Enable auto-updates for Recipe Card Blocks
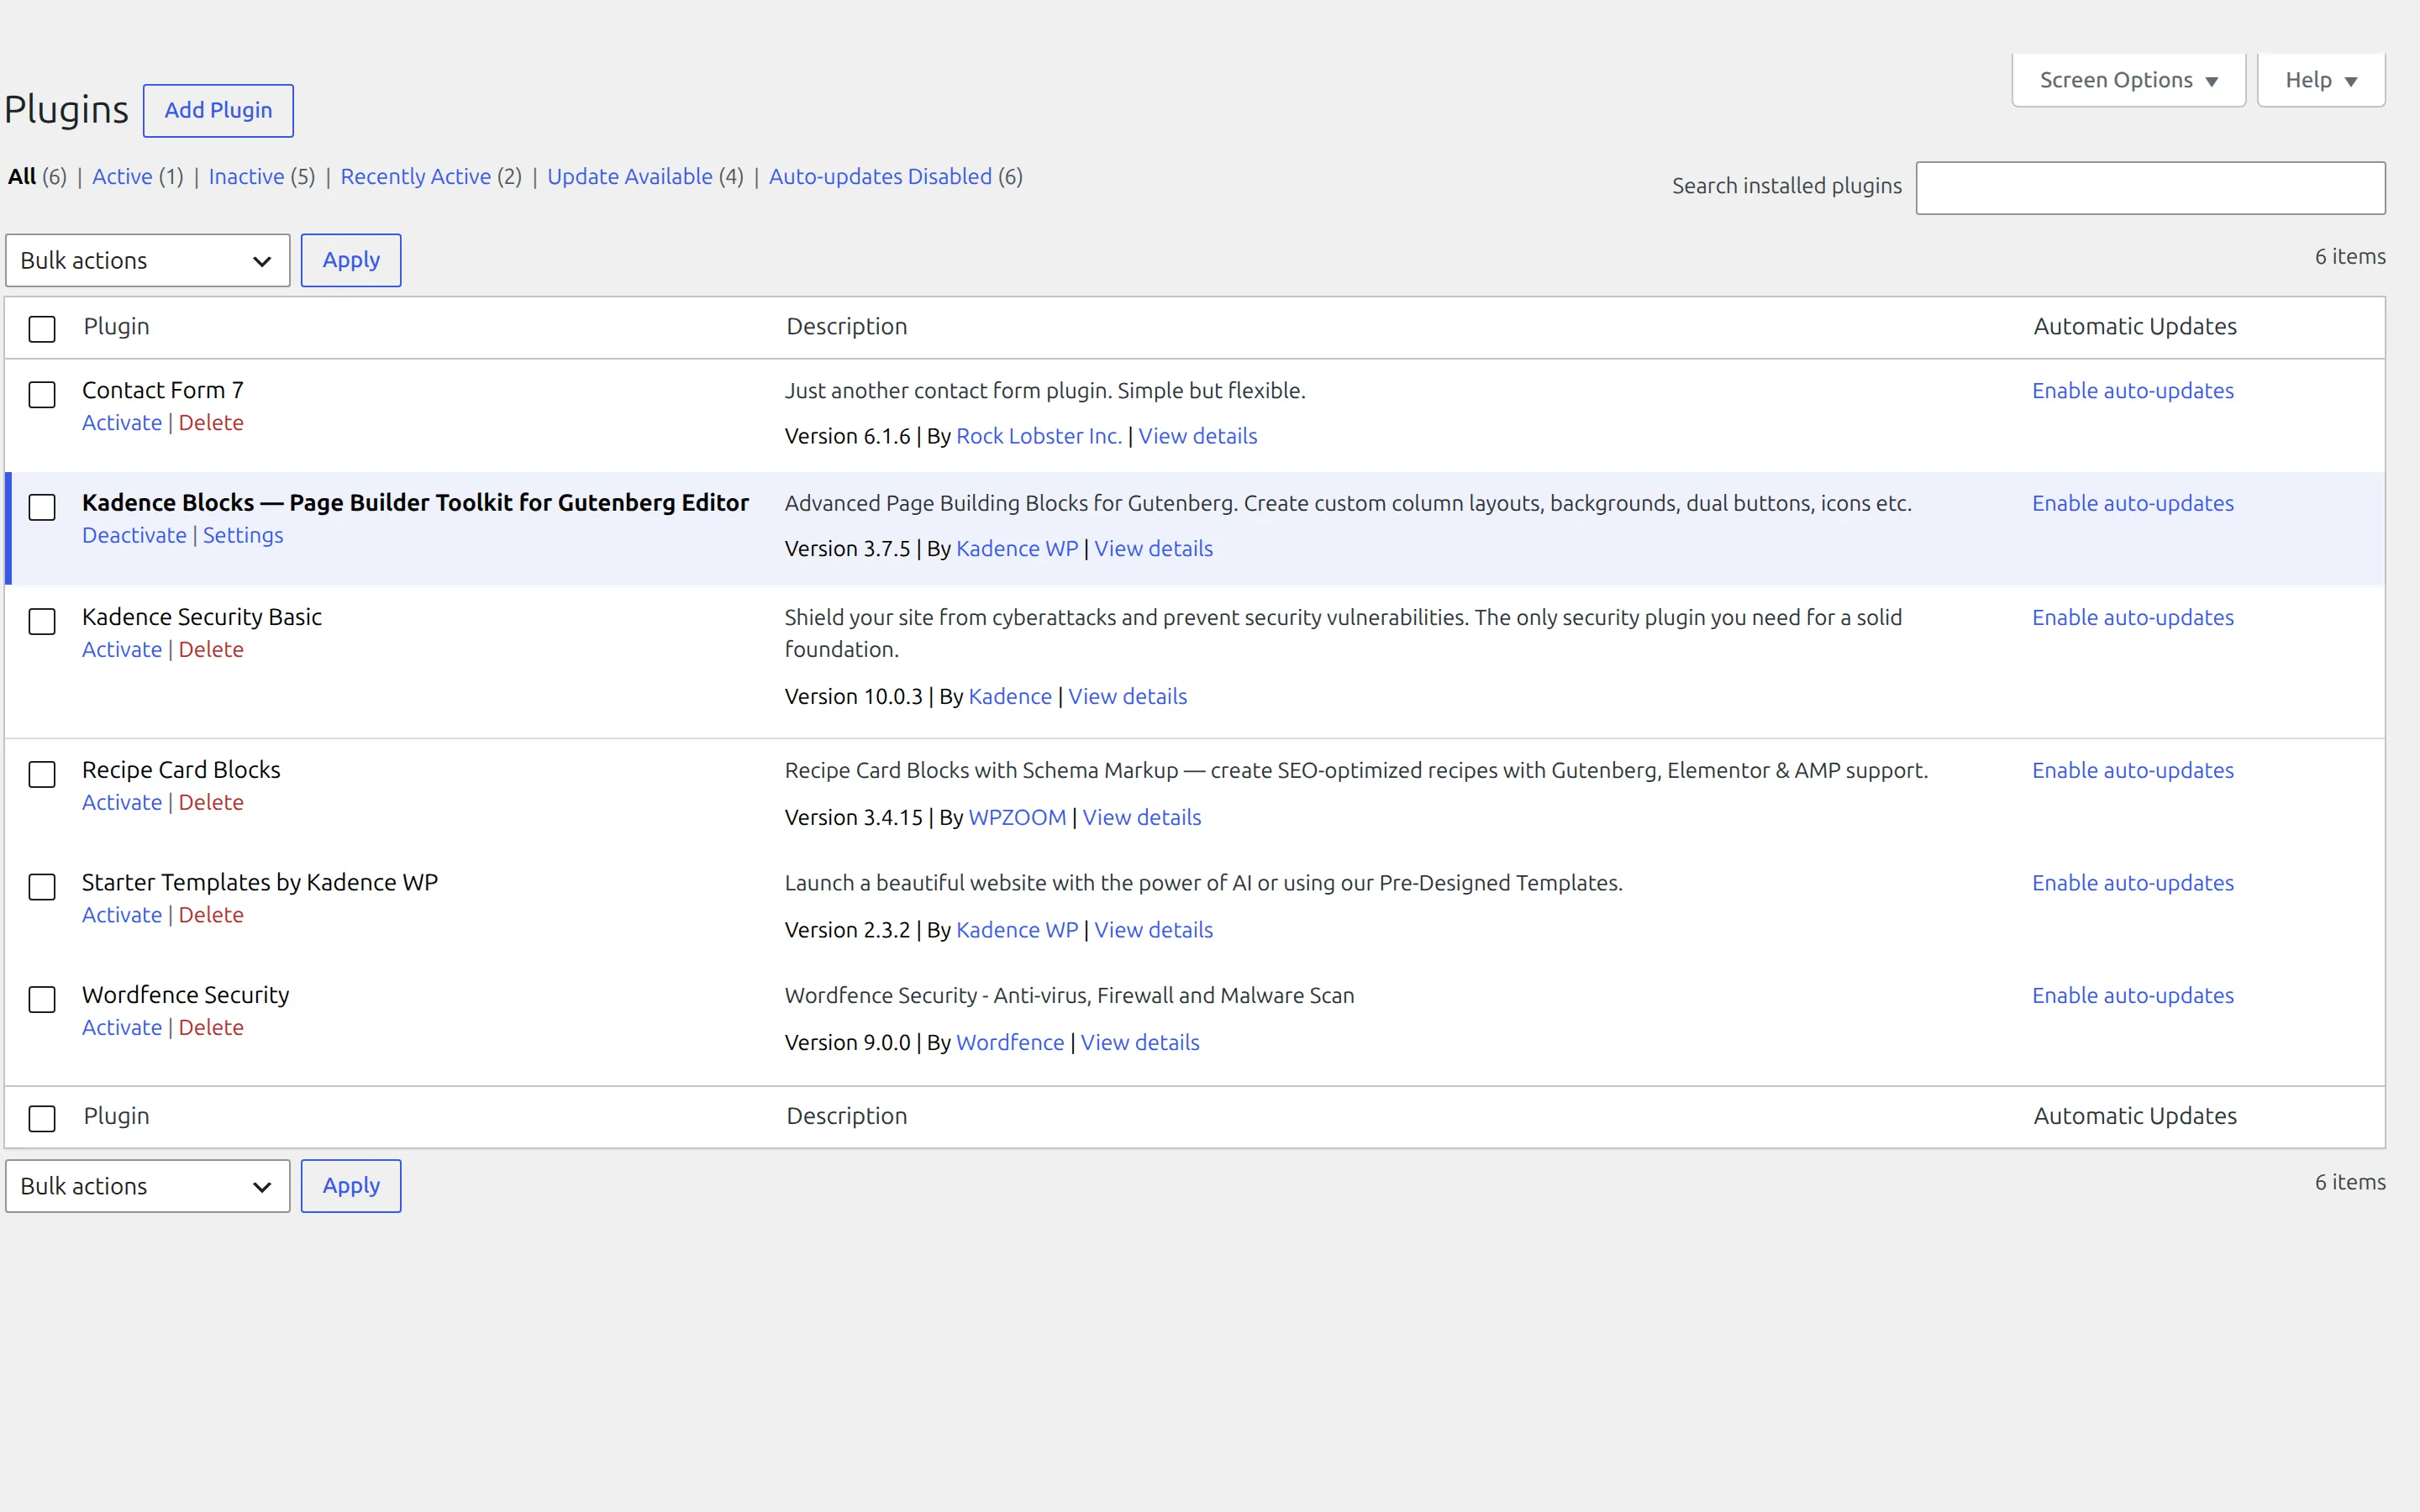Screen dimensions: 2420x1512 tap(2133, 770)
